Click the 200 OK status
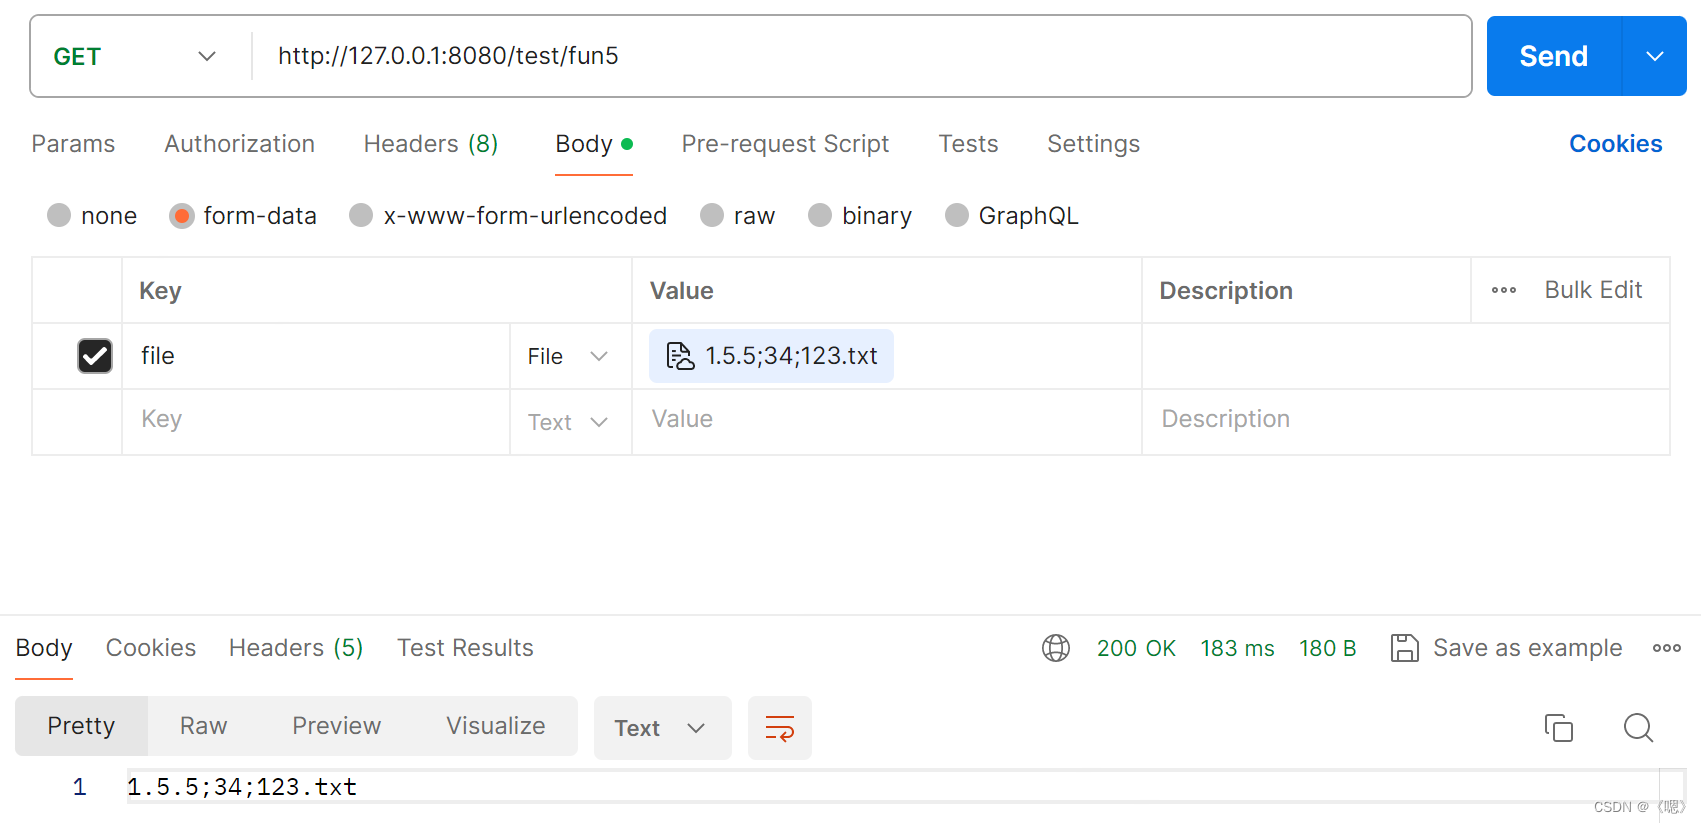 (1136, 648)
